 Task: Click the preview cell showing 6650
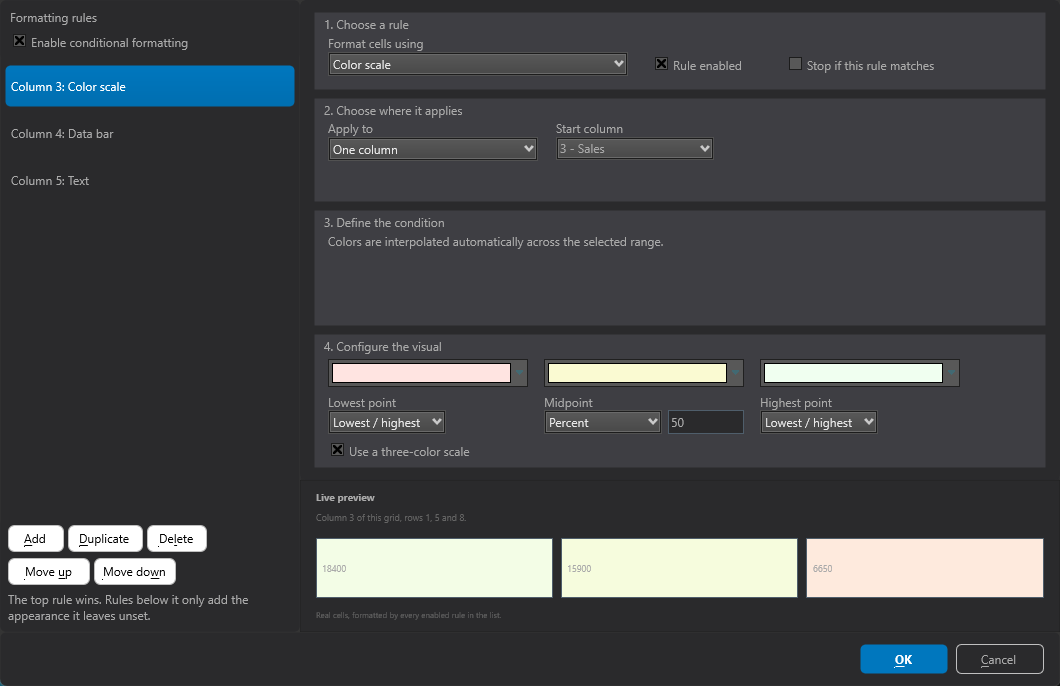pyautogui.click(x=925, y=568)
